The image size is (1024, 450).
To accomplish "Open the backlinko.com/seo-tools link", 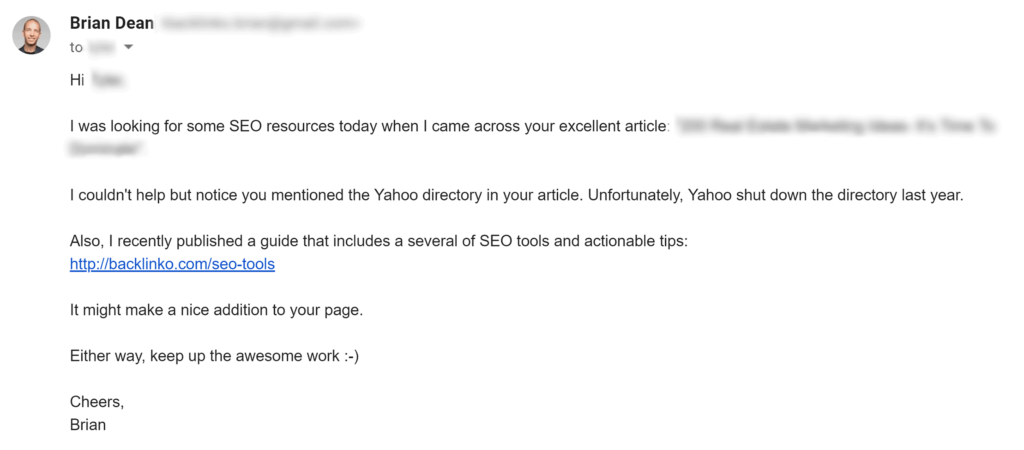I will click(x=172, y=264).
